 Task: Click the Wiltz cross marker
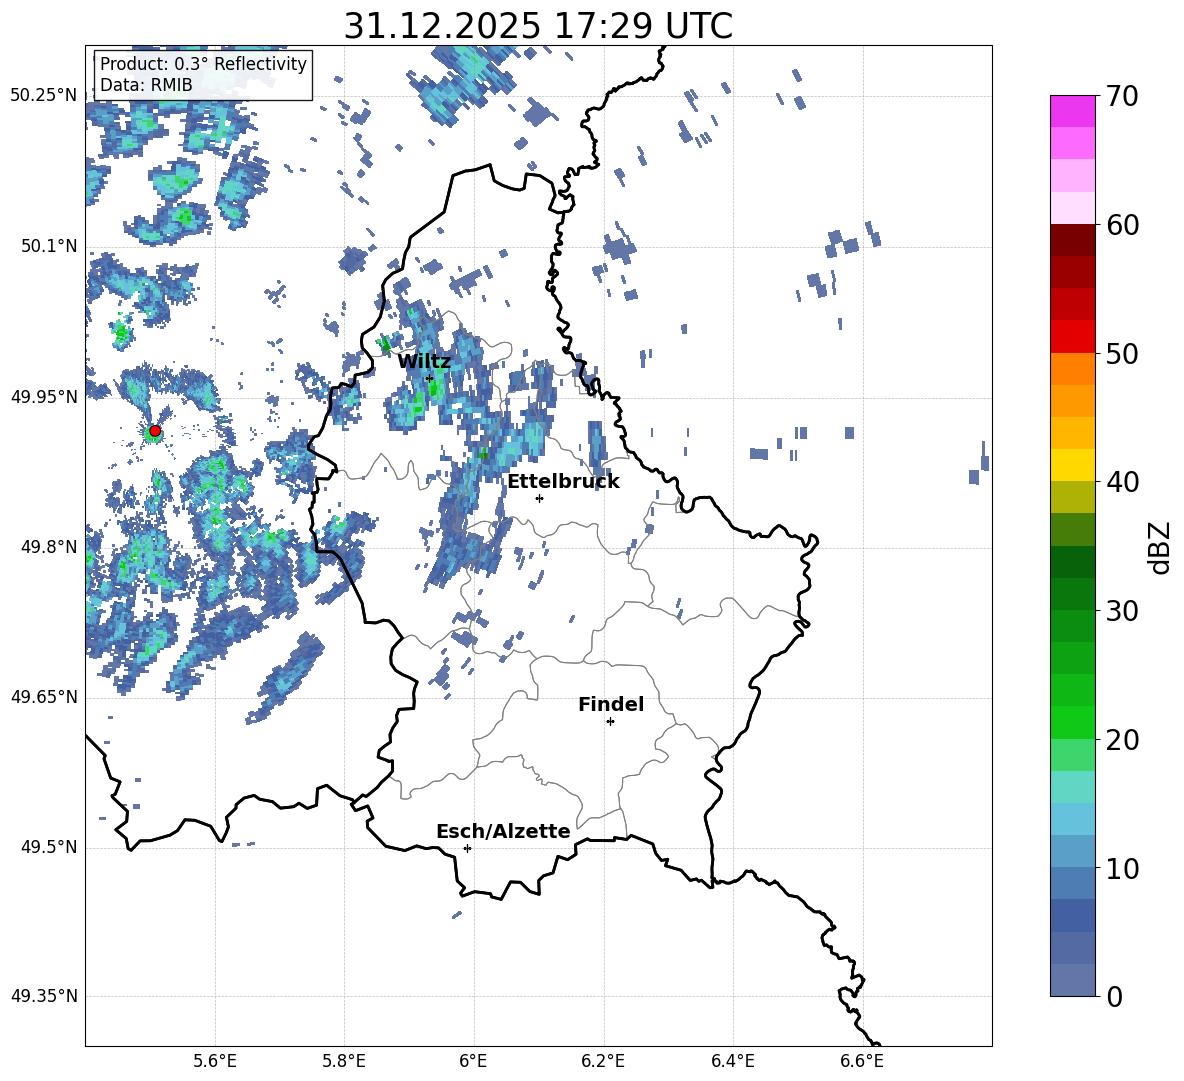(x=430, y=378)
